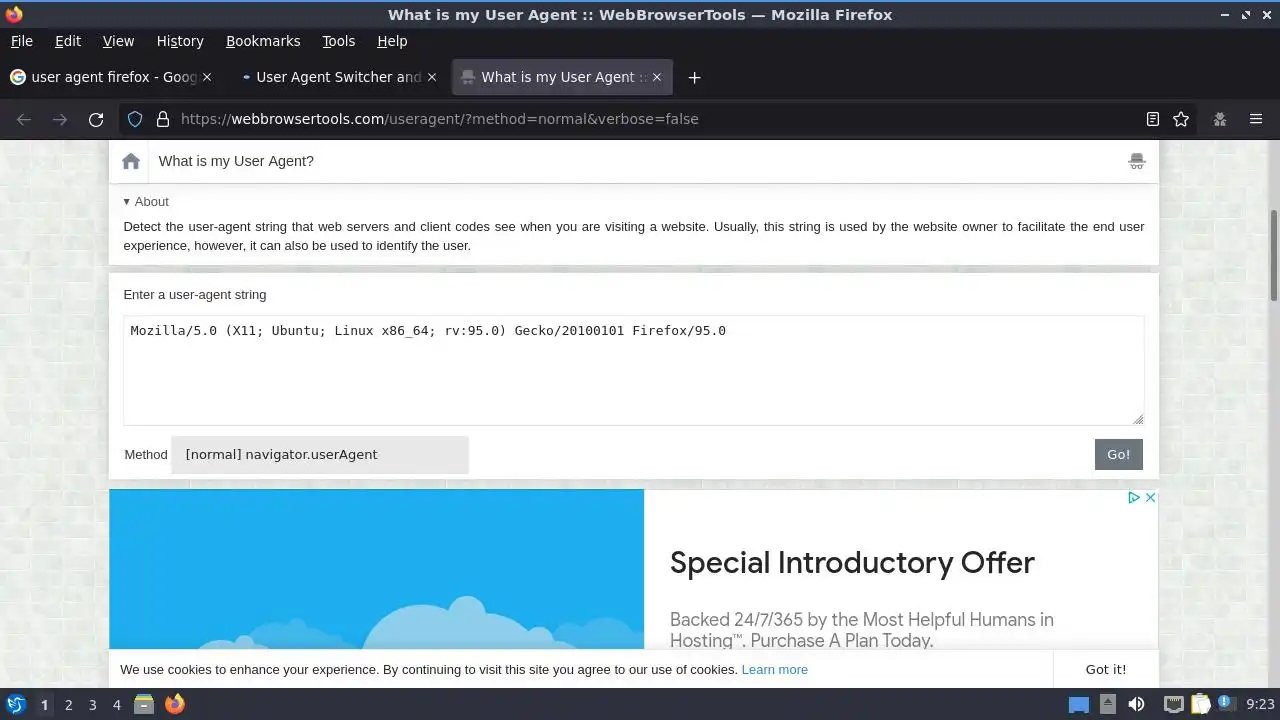
Task: Click the 'Enter a user-agent string' label
Action: [x=195, y=295]
